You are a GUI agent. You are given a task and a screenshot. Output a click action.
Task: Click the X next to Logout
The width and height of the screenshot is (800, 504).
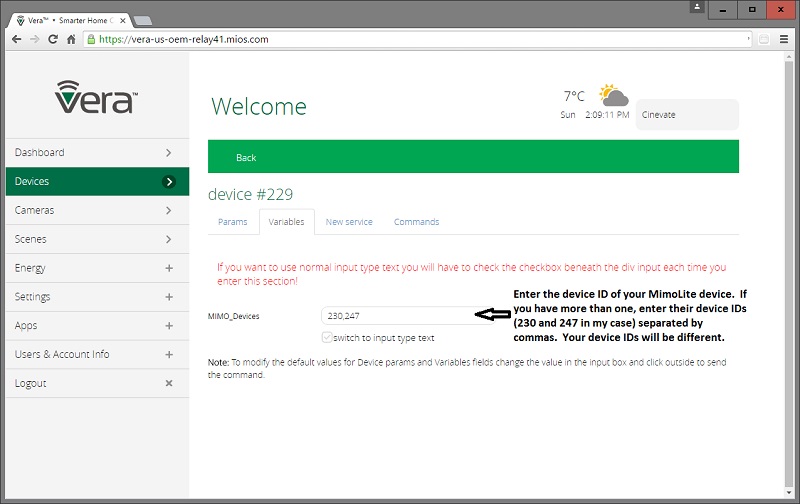pos(169,383)
